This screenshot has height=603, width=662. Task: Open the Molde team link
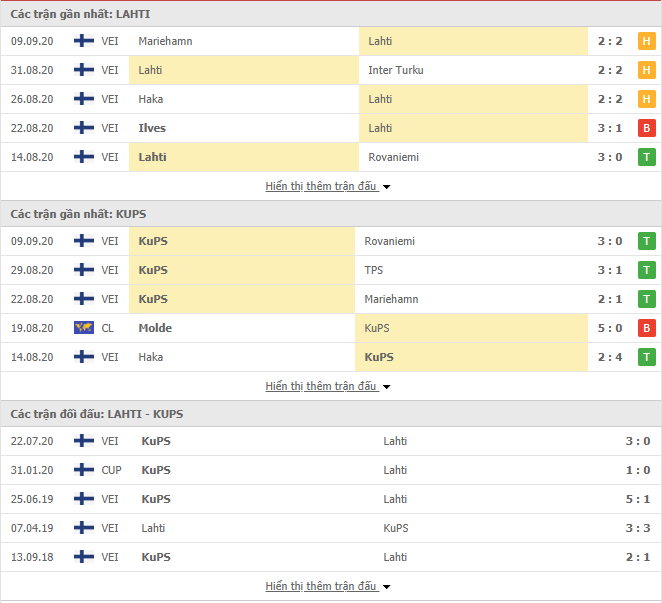(x=155, y=328)
